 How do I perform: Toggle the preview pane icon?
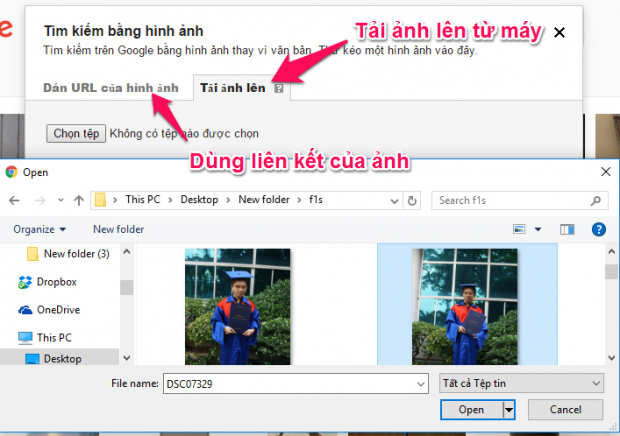tap(567, 229)
